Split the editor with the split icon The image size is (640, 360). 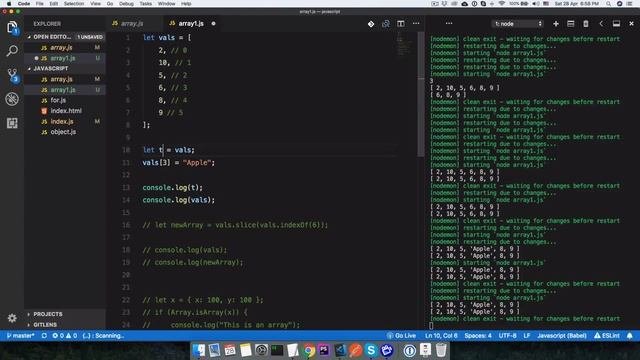(401, 24)
